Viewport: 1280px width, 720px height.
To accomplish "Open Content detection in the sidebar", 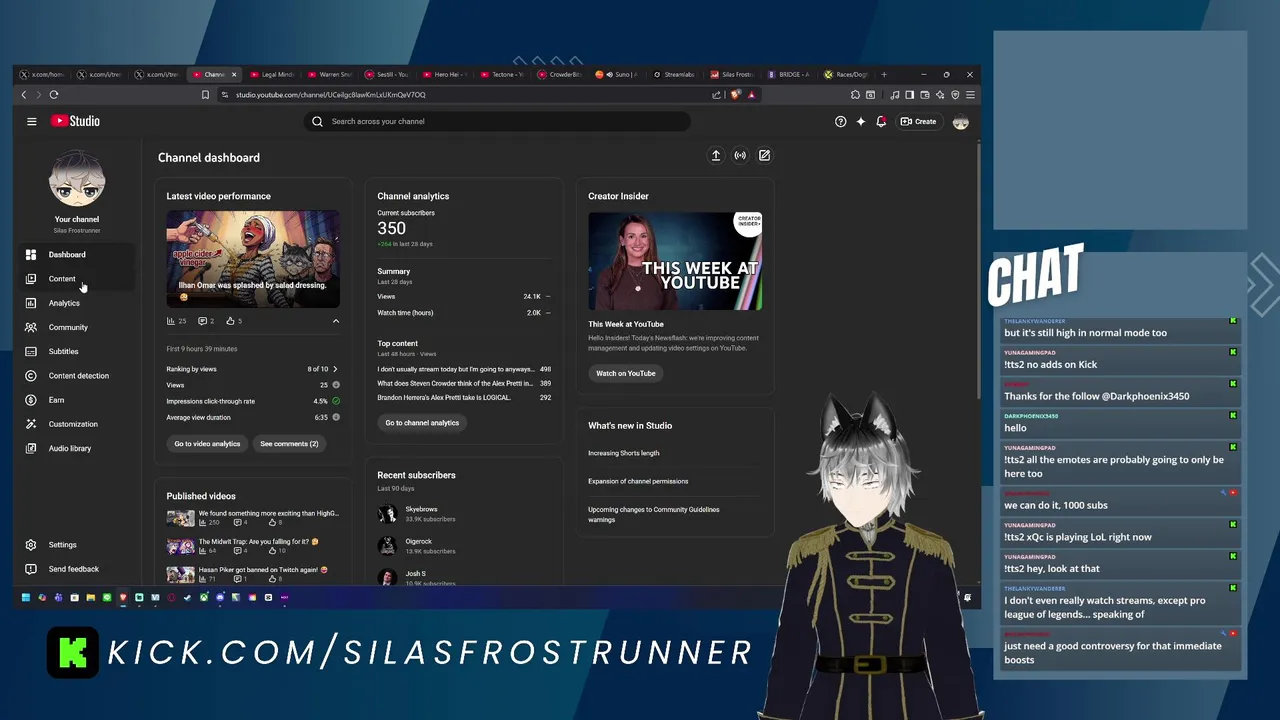I will [x=76, y=375].
